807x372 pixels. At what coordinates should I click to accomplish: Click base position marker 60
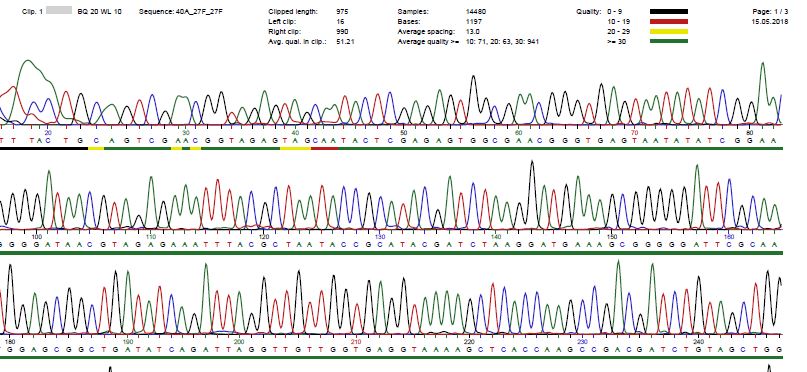click(518, 132)
